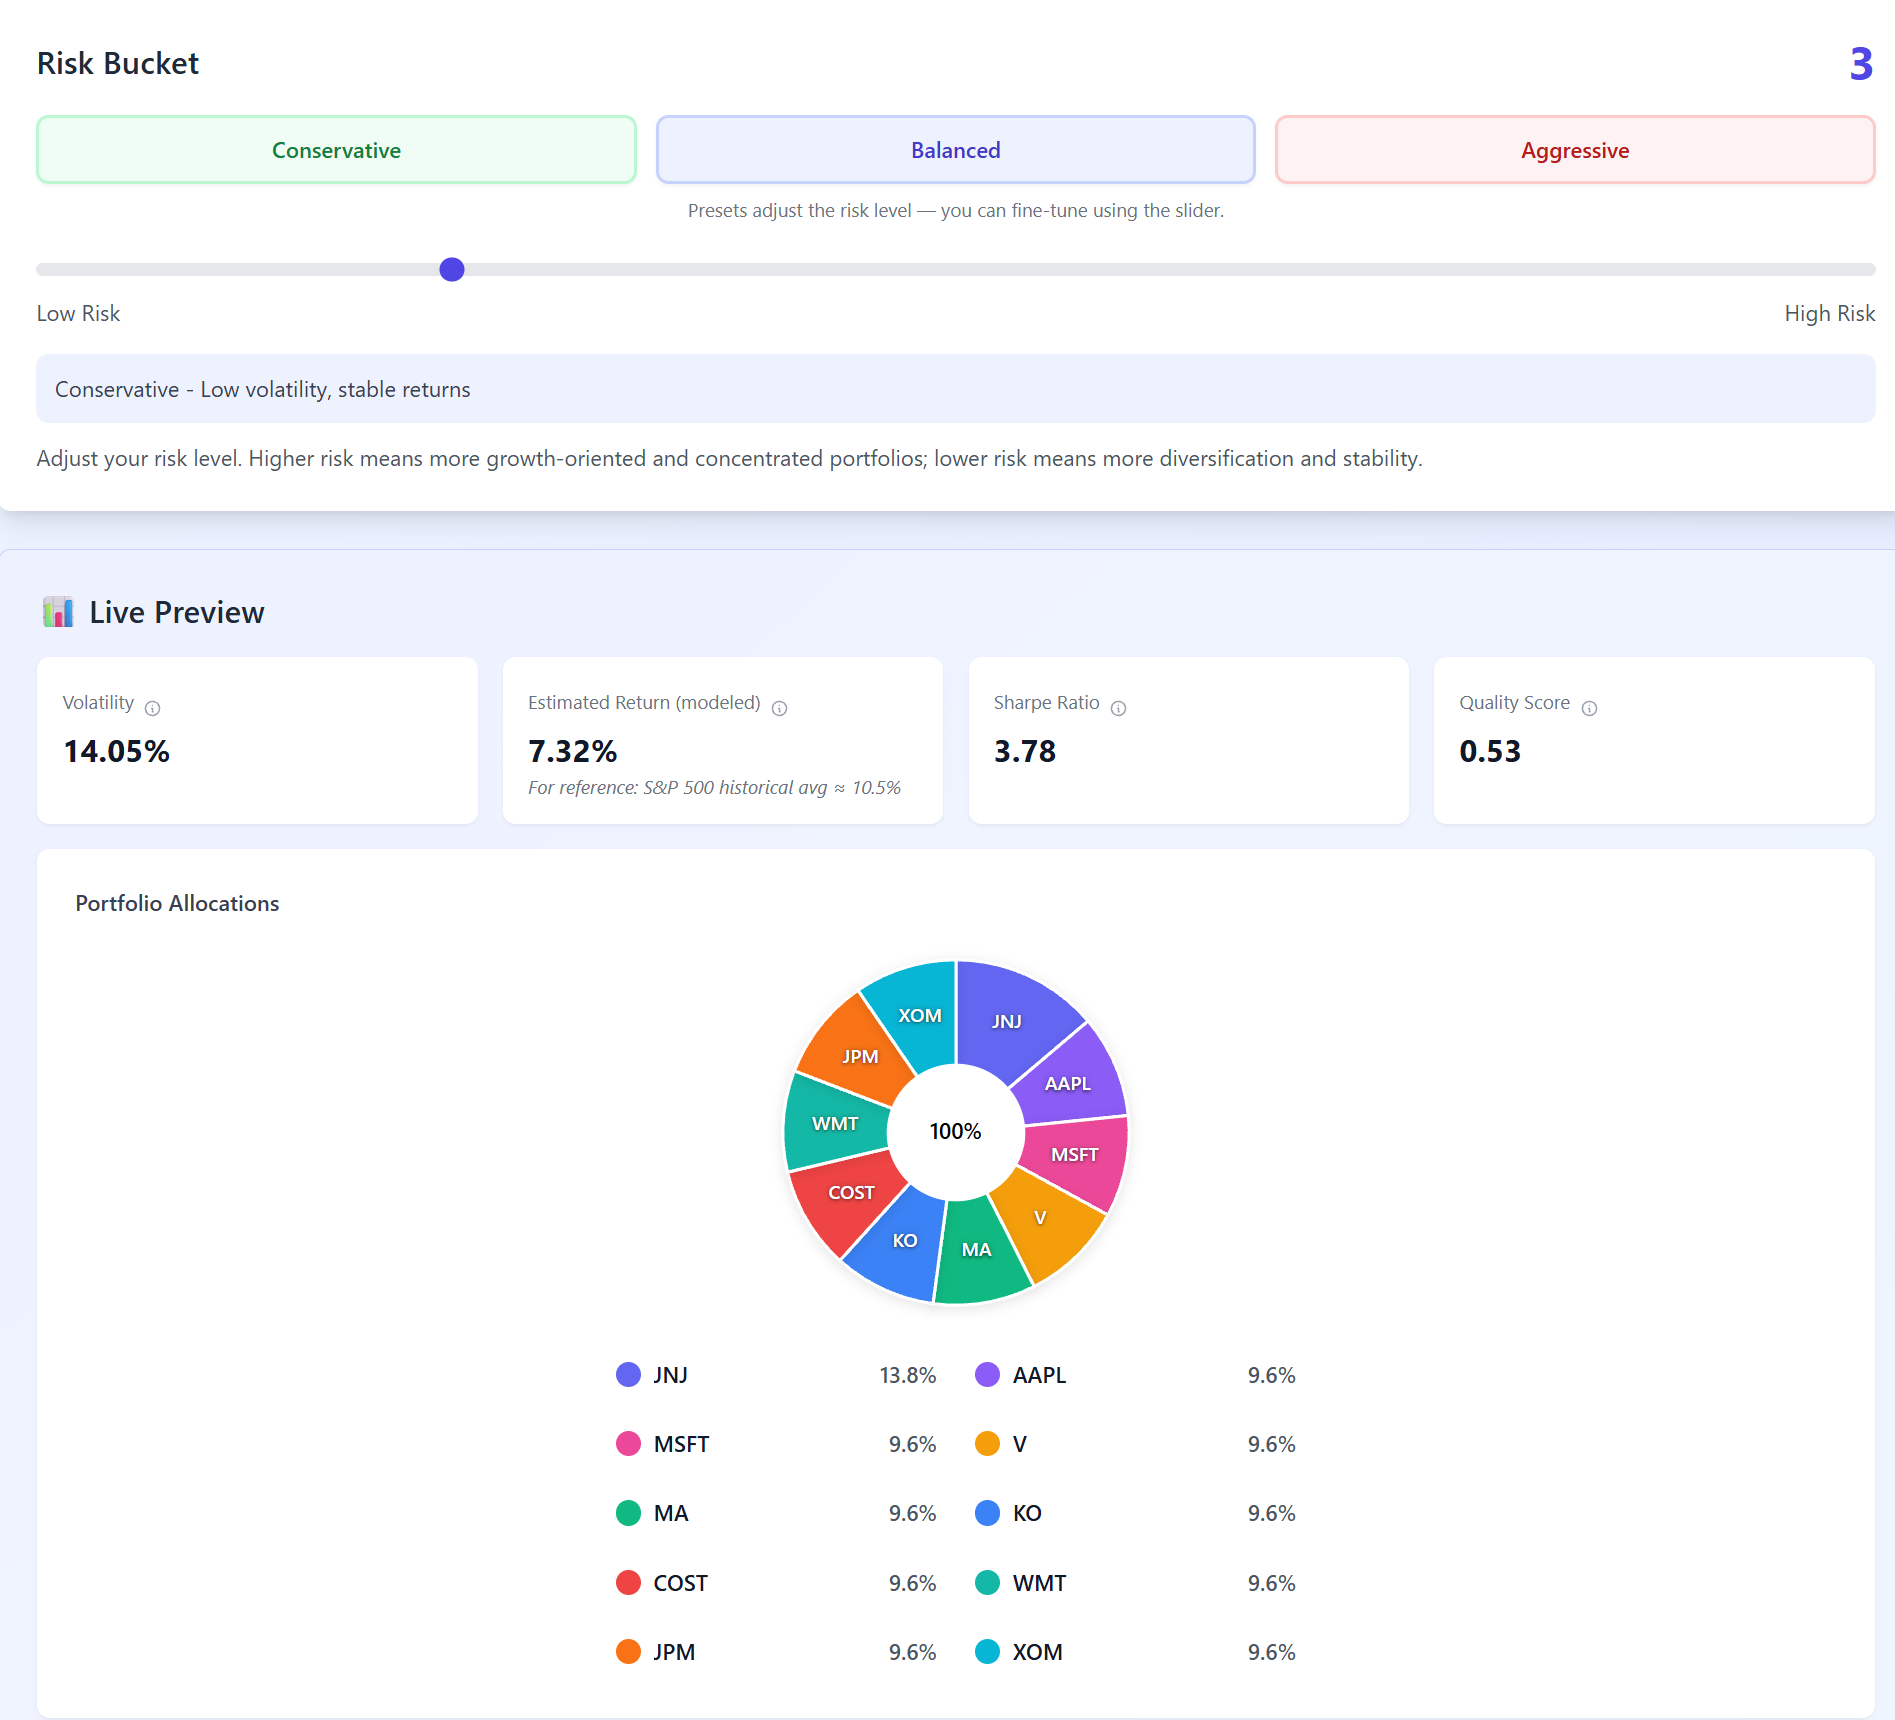Open the Volatility info tooltip
Viewport: 1895px width, 1720px height.
point(152,707)
